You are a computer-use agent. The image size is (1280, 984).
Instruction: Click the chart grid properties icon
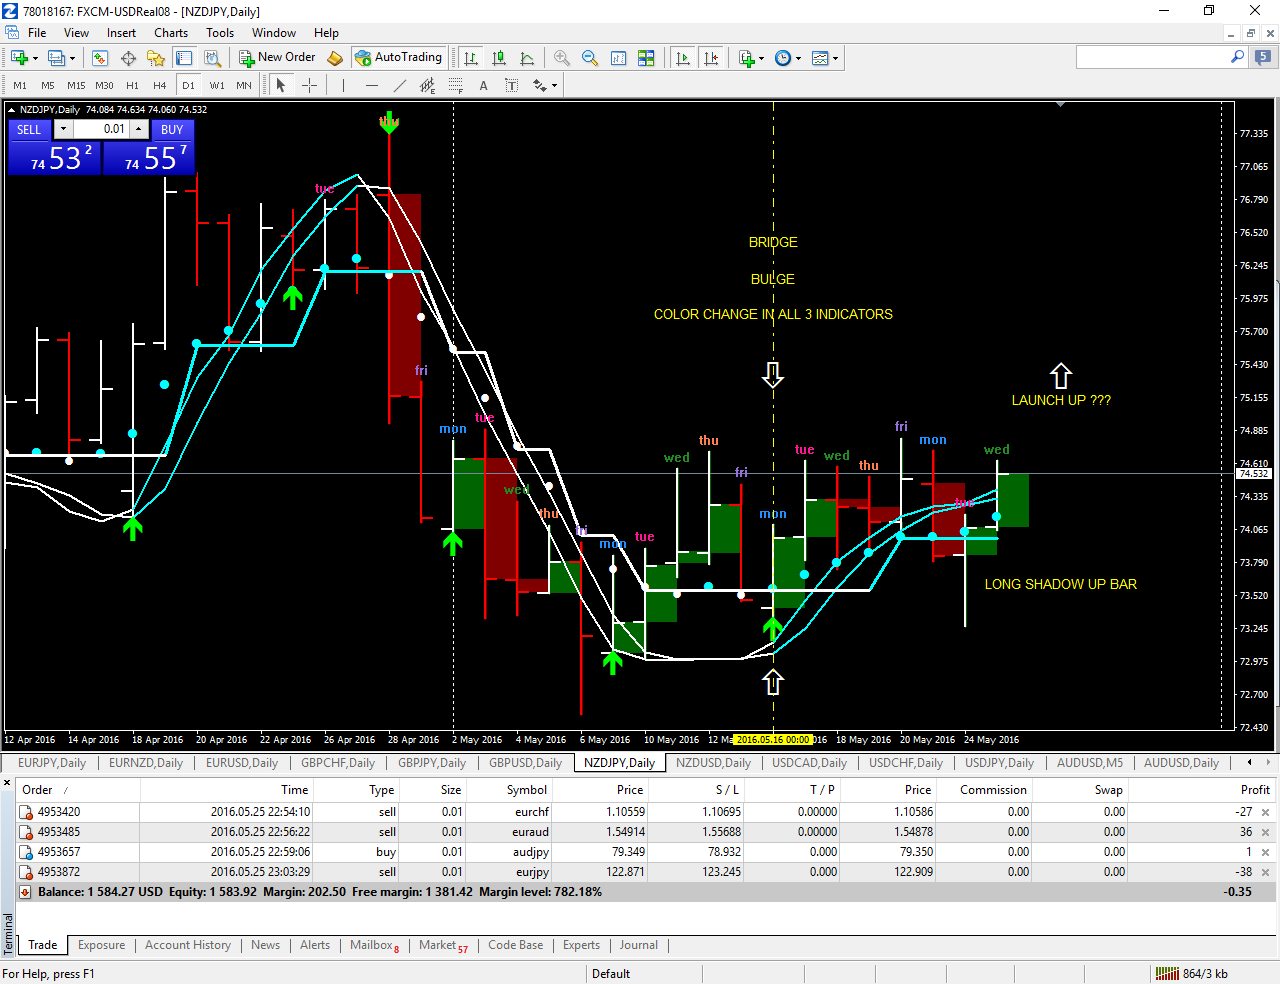[618, 58]
